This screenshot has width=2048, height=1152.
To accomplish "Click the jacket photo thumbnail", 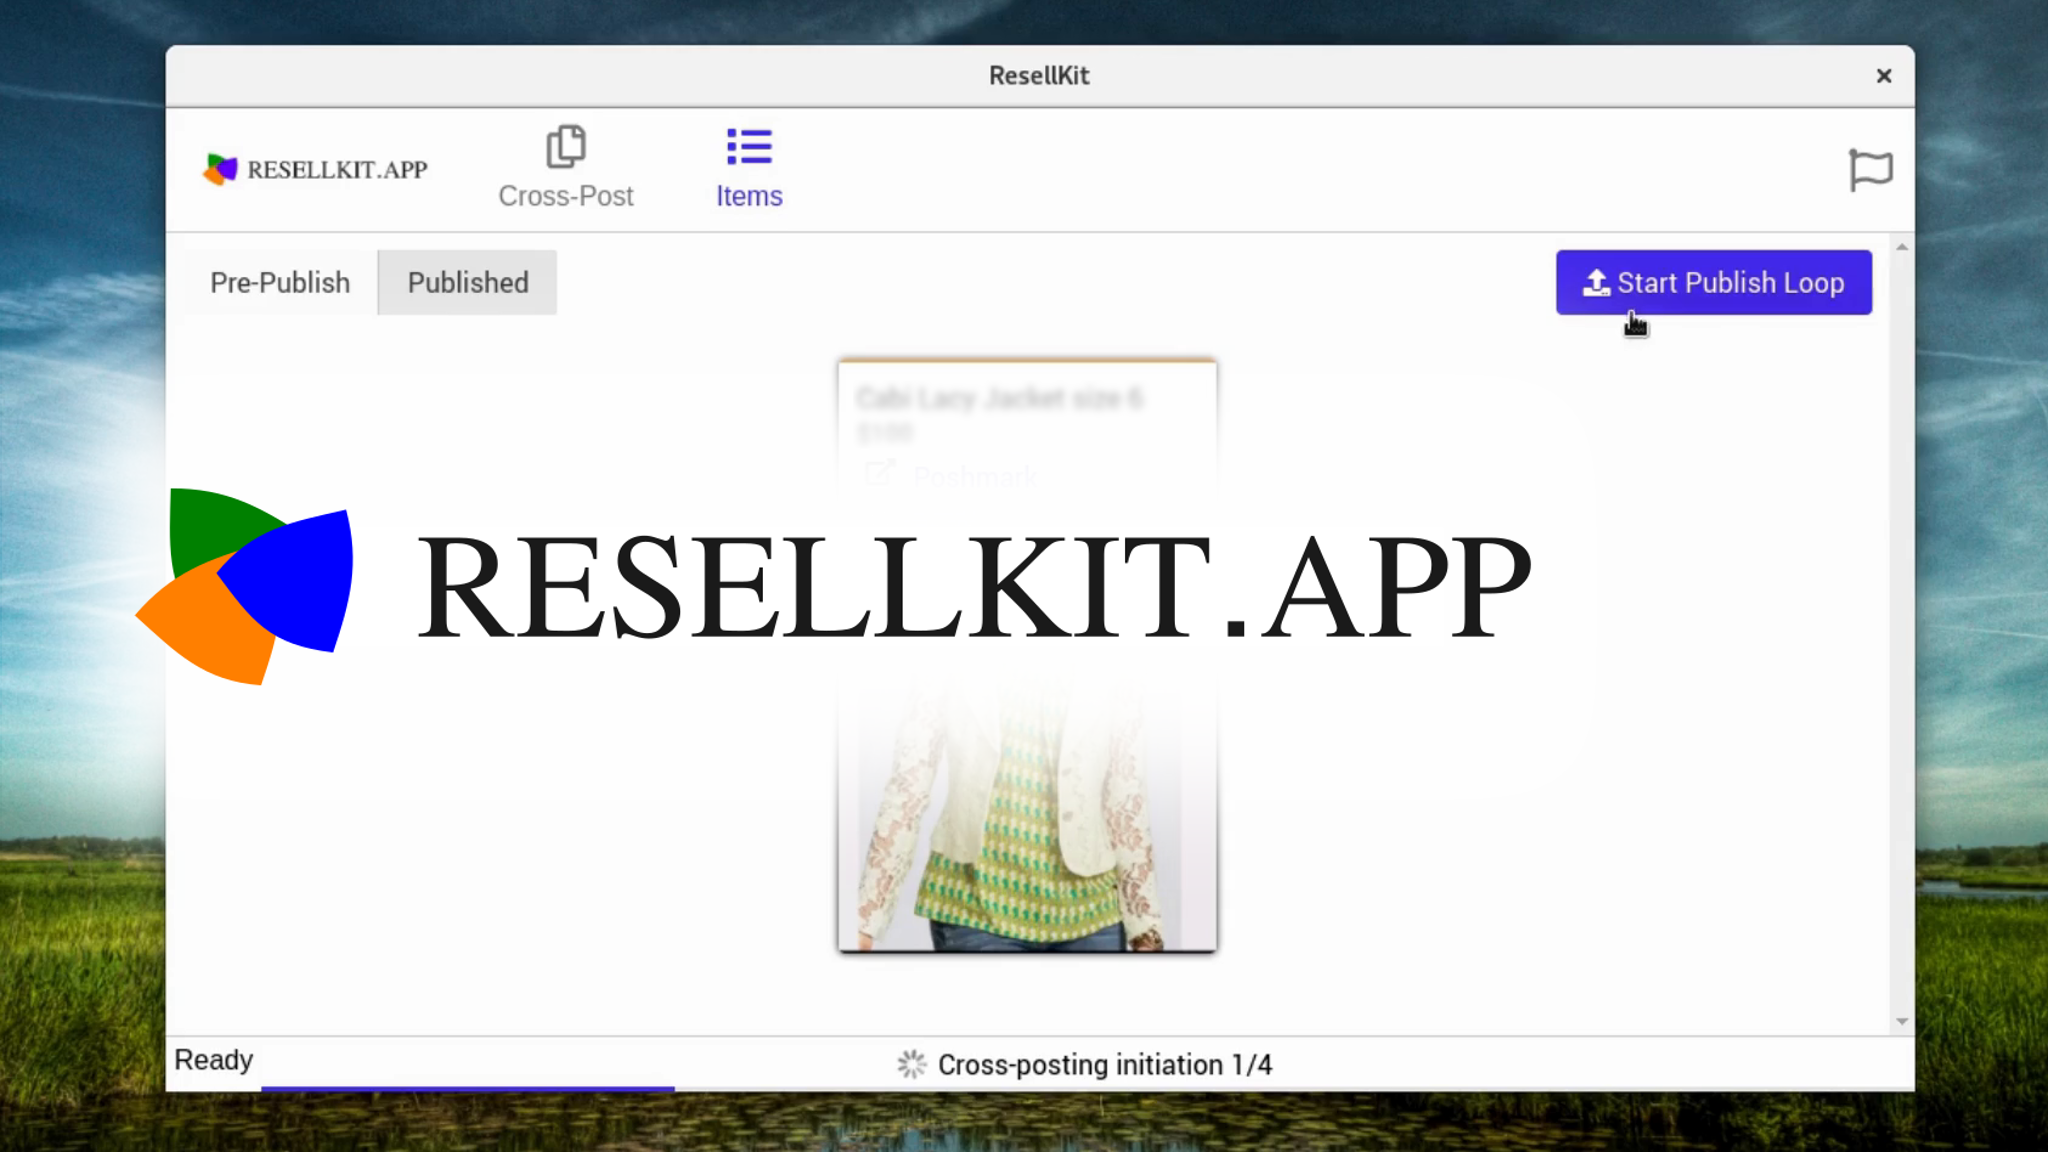I will tap(1027, 810).
